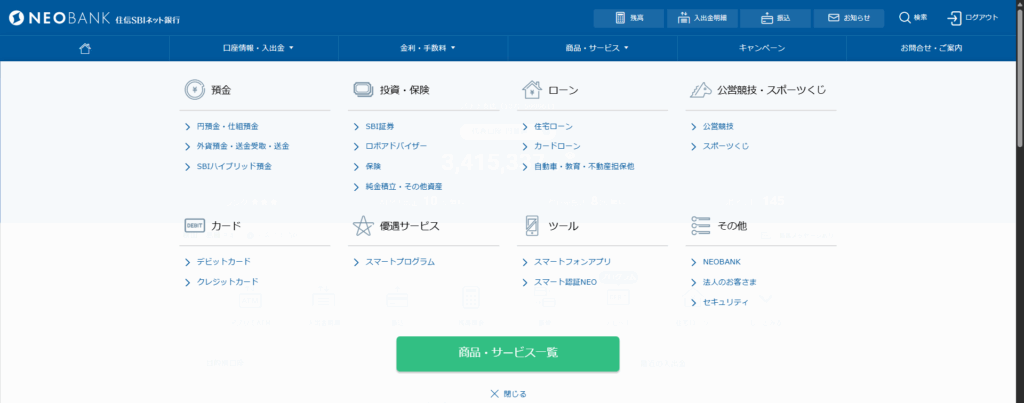
Task: Click the yen coin 預金 icon
Action: (194, 90)
